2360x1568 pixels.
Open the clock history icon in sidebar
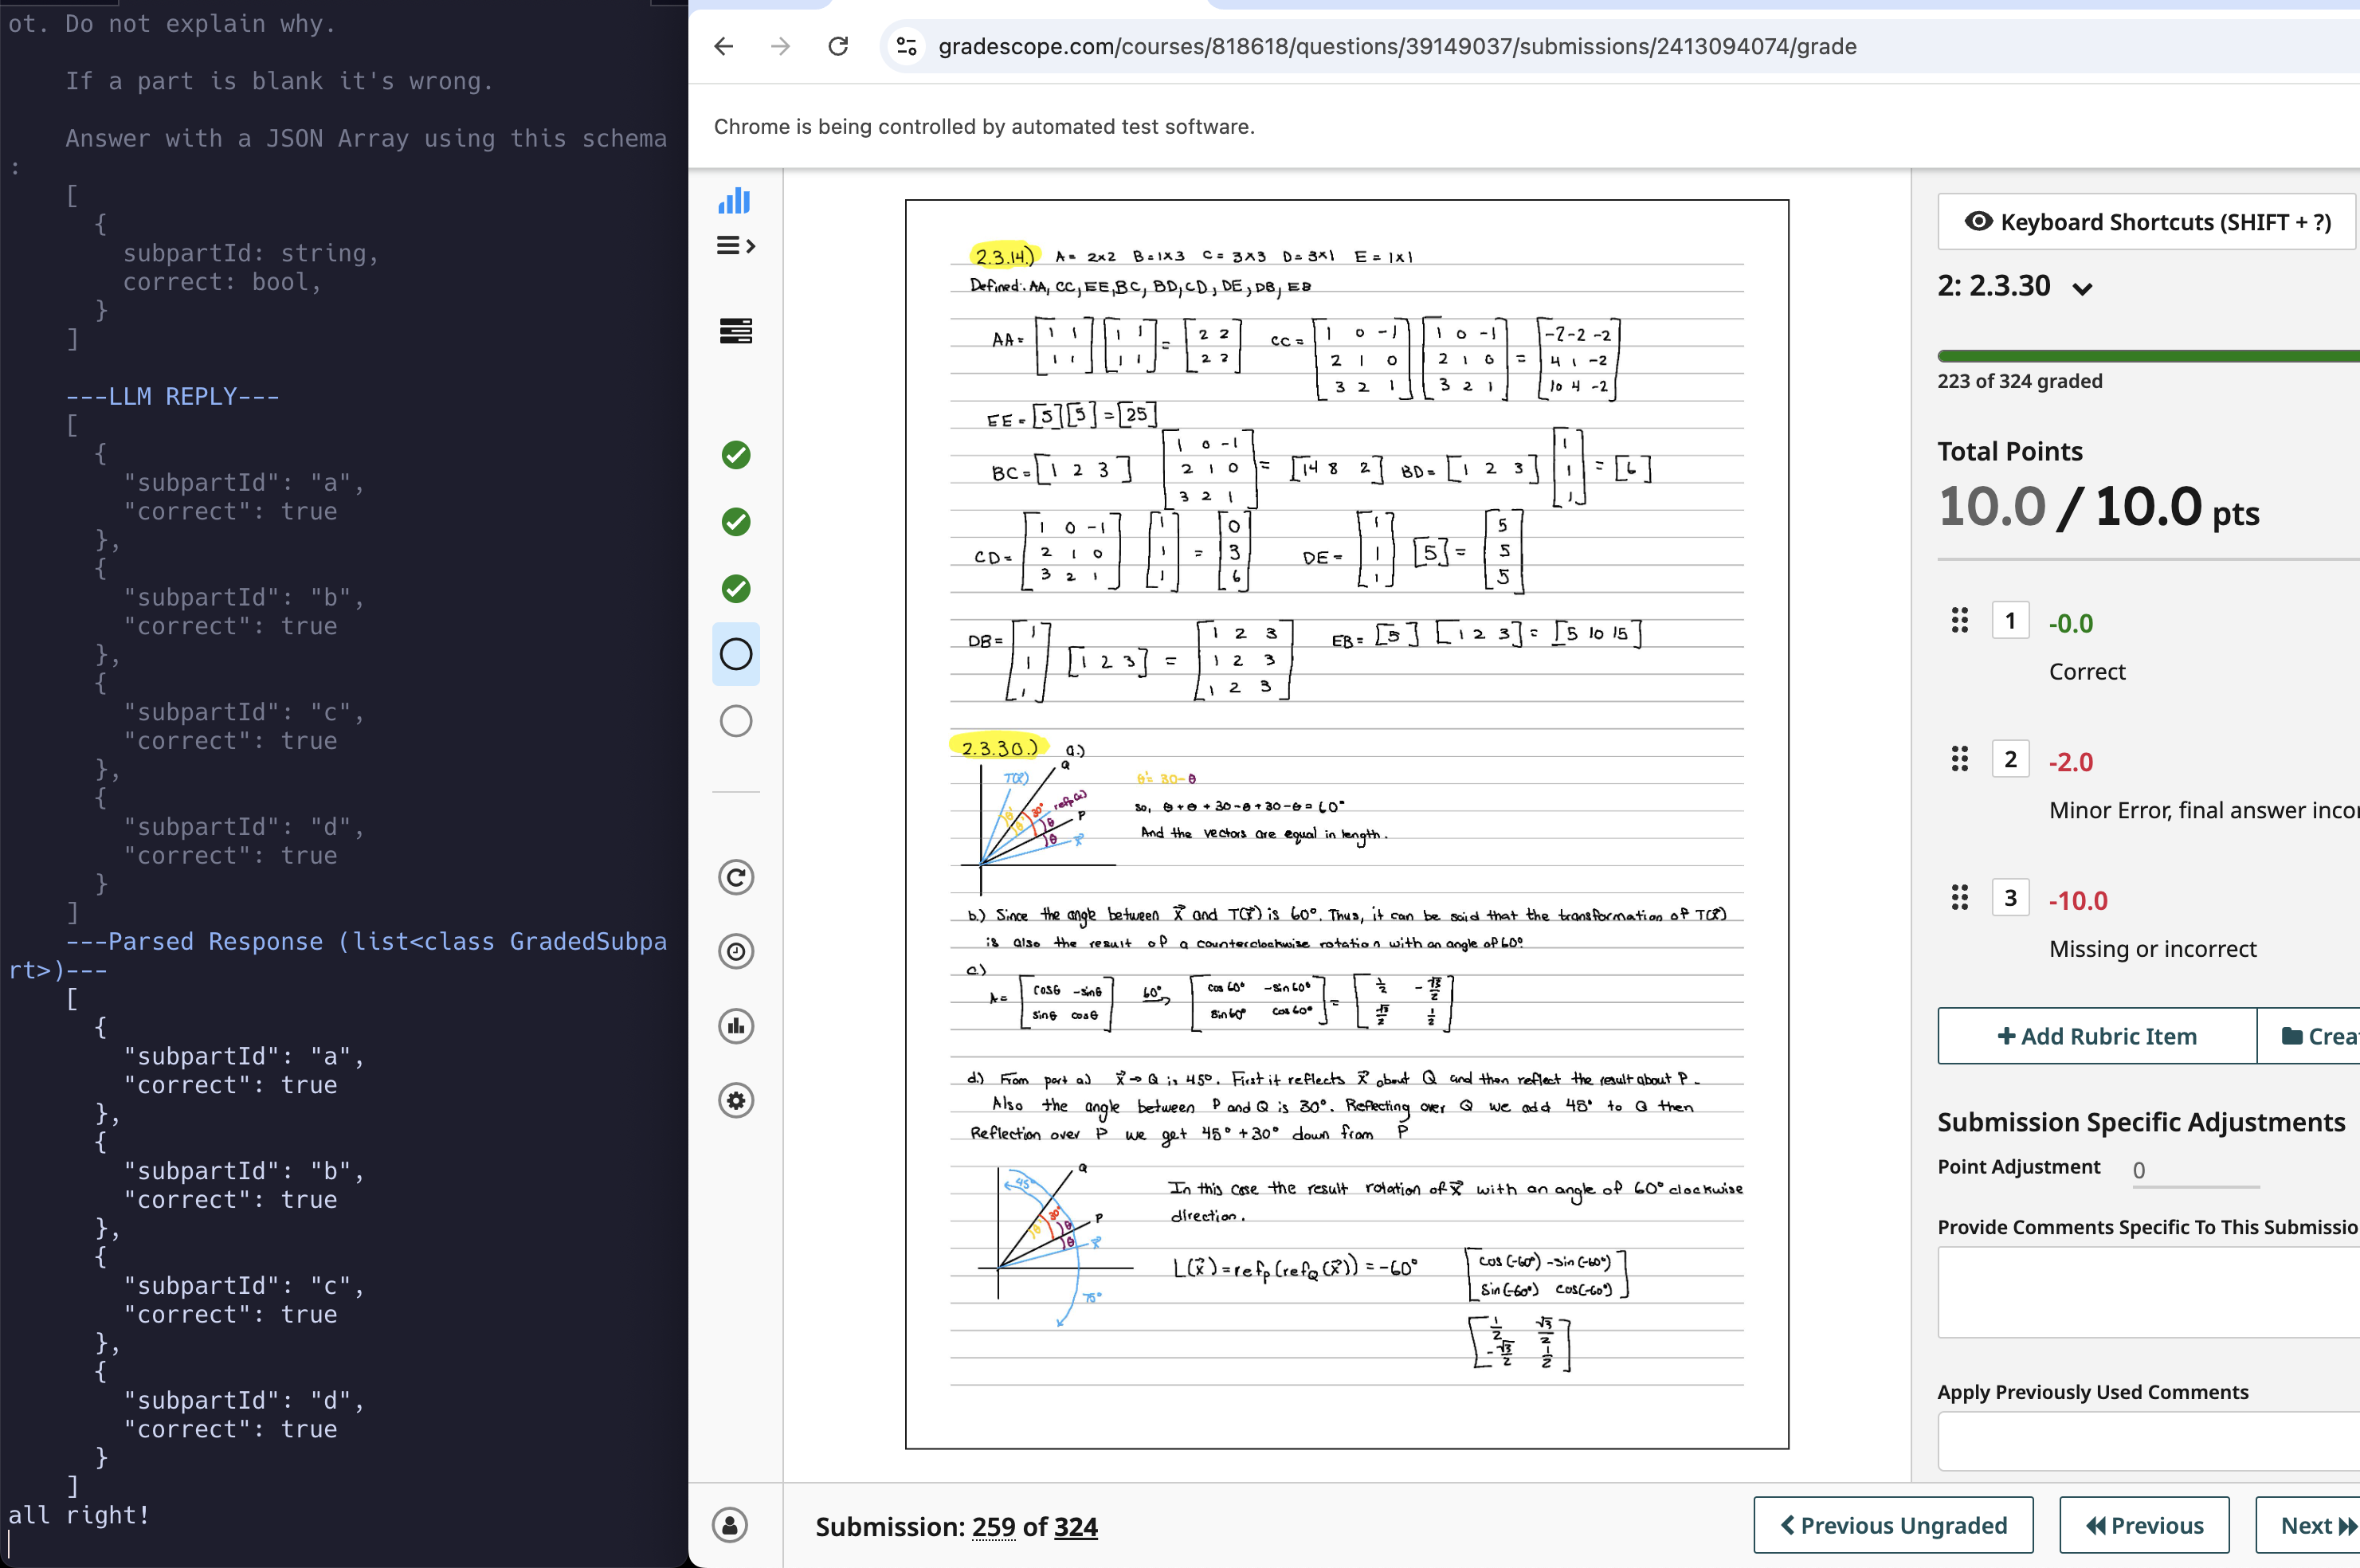pyautogui.click(x=736, y=952)
